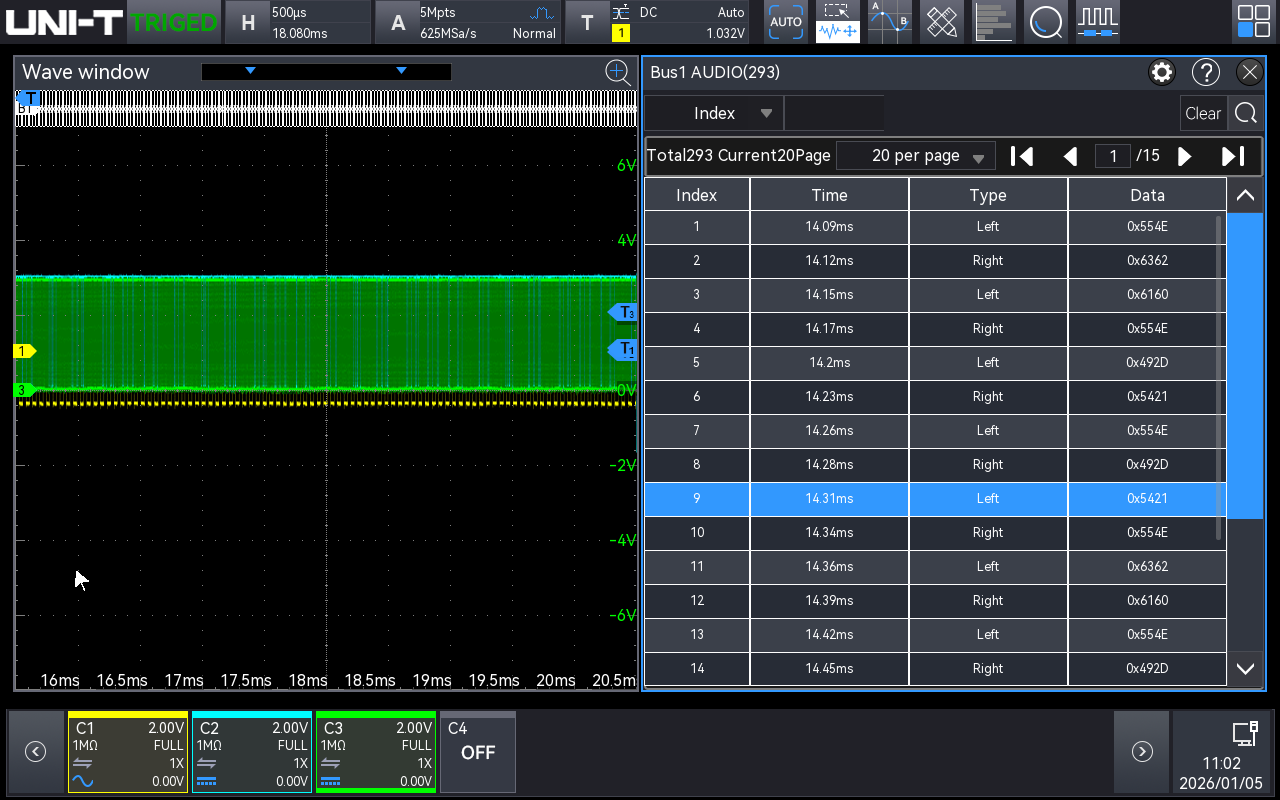1280x800 pixels.
Task: Click the network status icon above clock
Action: 1245,734
